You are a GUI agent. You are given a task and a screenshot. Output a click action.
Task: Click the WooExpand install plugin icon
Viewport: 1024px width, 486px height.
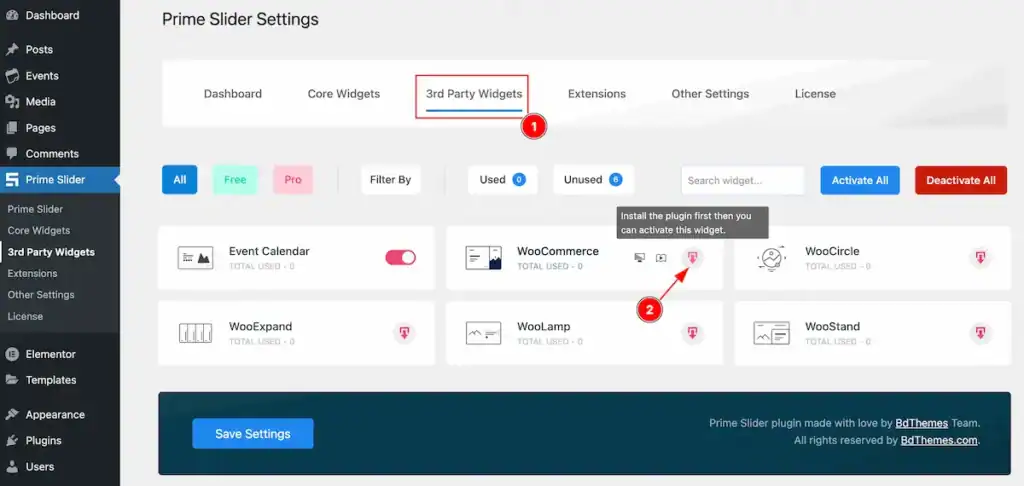pos(405,333)
